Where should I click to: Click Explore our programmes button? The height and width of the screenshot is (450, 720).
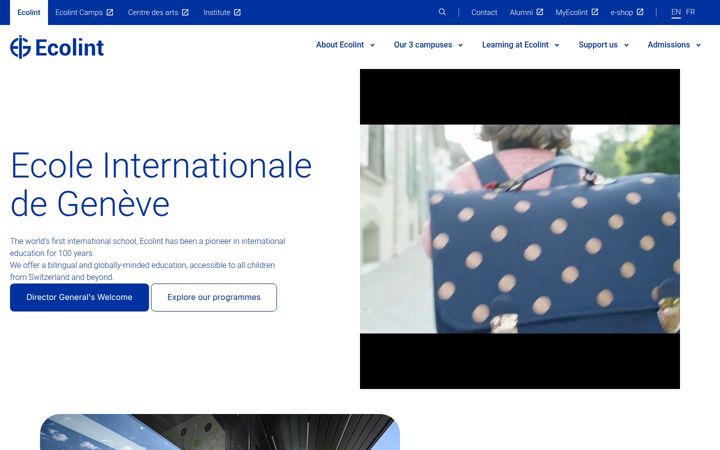click(x=214, y=297)
